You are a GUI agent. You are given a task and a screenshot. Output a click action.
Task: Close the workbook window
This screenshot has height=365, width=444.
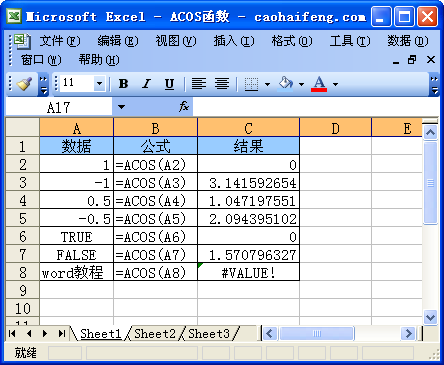(431, 60)
